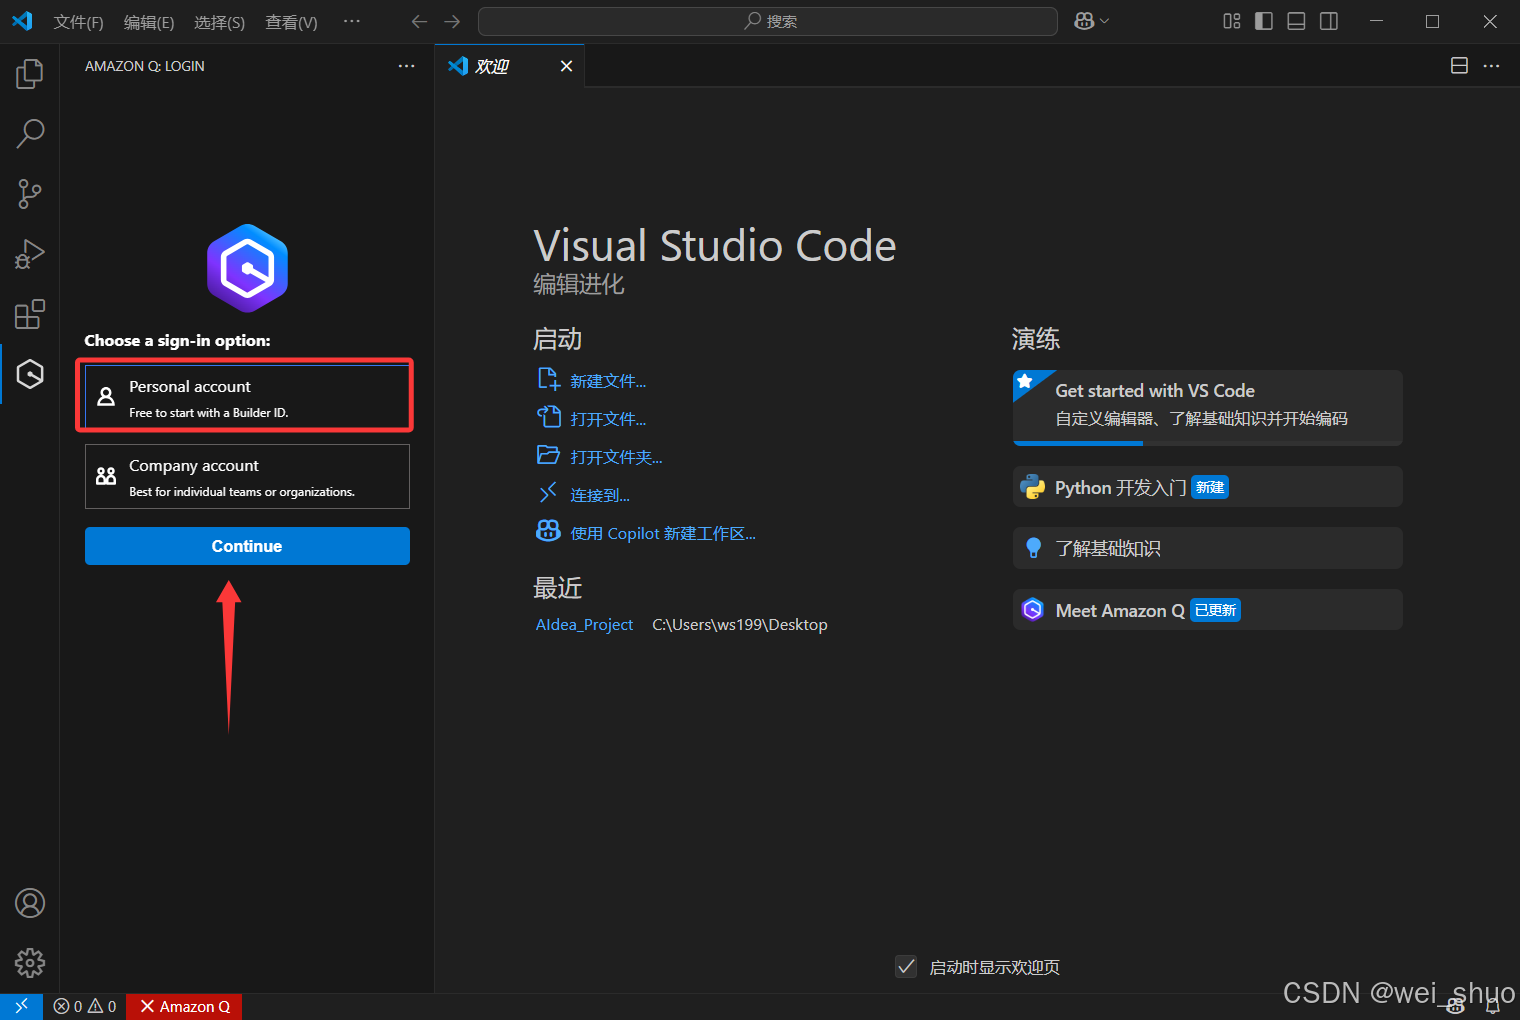The height and width of the screenshot is (1020, 1520).
Task: Click the blue Continue button
Action: tap(247, 546)
